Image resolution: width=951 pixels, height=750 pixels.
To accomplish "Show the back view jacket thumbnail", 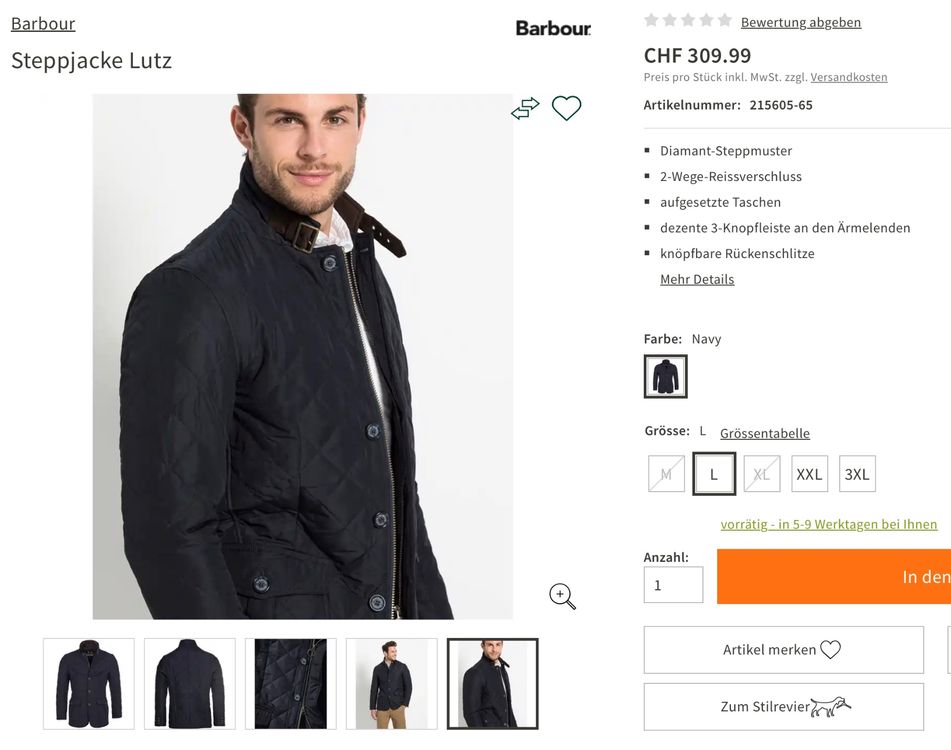I will click(x=190, y=684).
